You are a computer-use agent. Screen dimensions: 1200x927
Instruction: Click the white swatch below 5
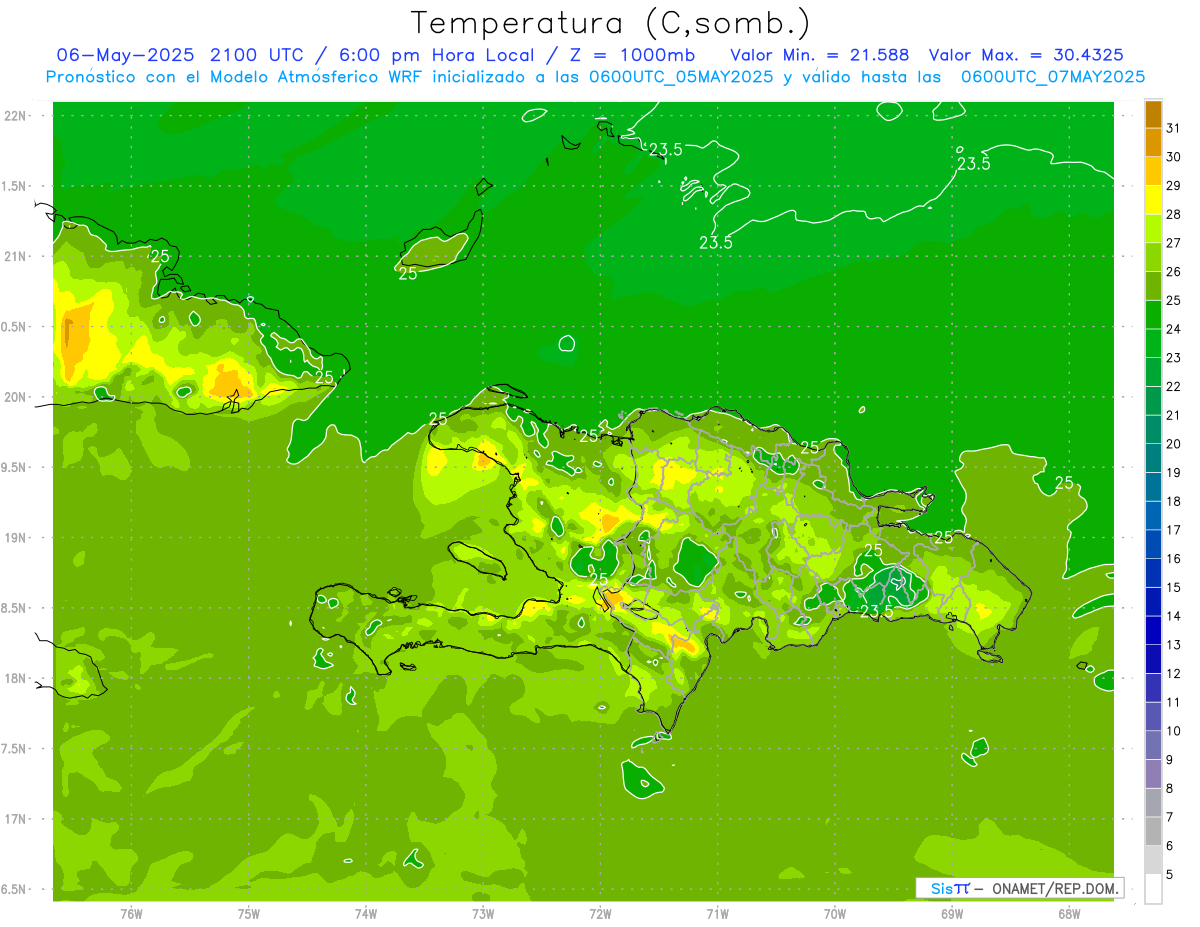(1153, 888)
